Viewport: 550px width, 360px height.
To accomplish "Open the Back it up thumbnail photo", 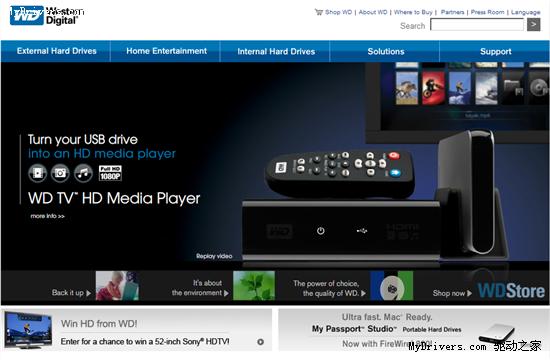I will coord(117,286).
